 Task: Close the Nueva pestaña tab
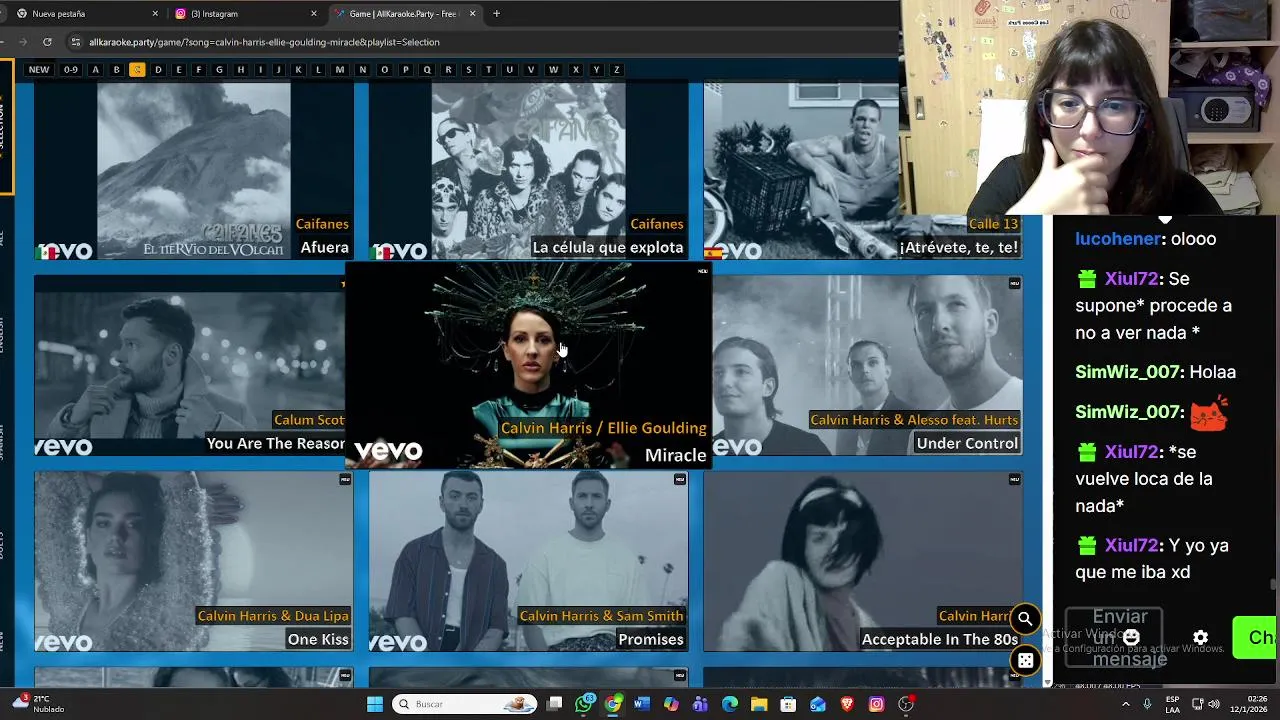point(155,14)
